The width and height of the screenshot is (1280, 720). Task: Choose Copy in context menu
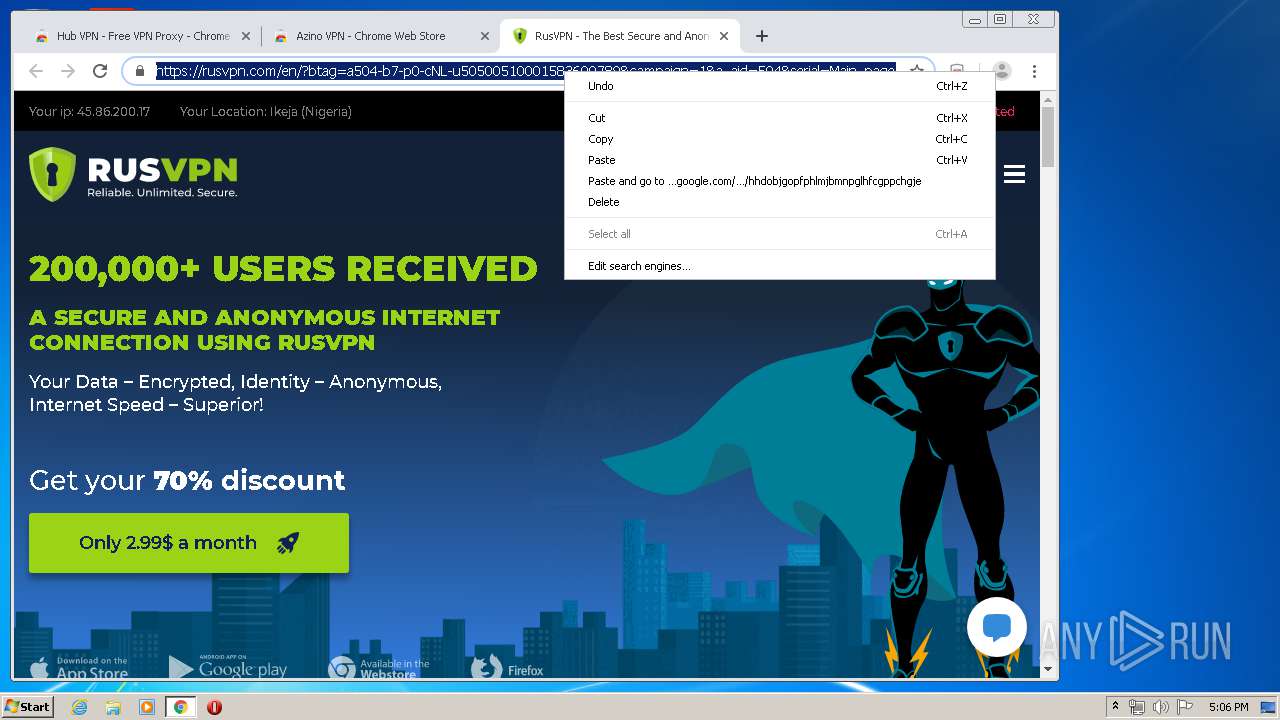pyautogui.click(x=779, y=139)
